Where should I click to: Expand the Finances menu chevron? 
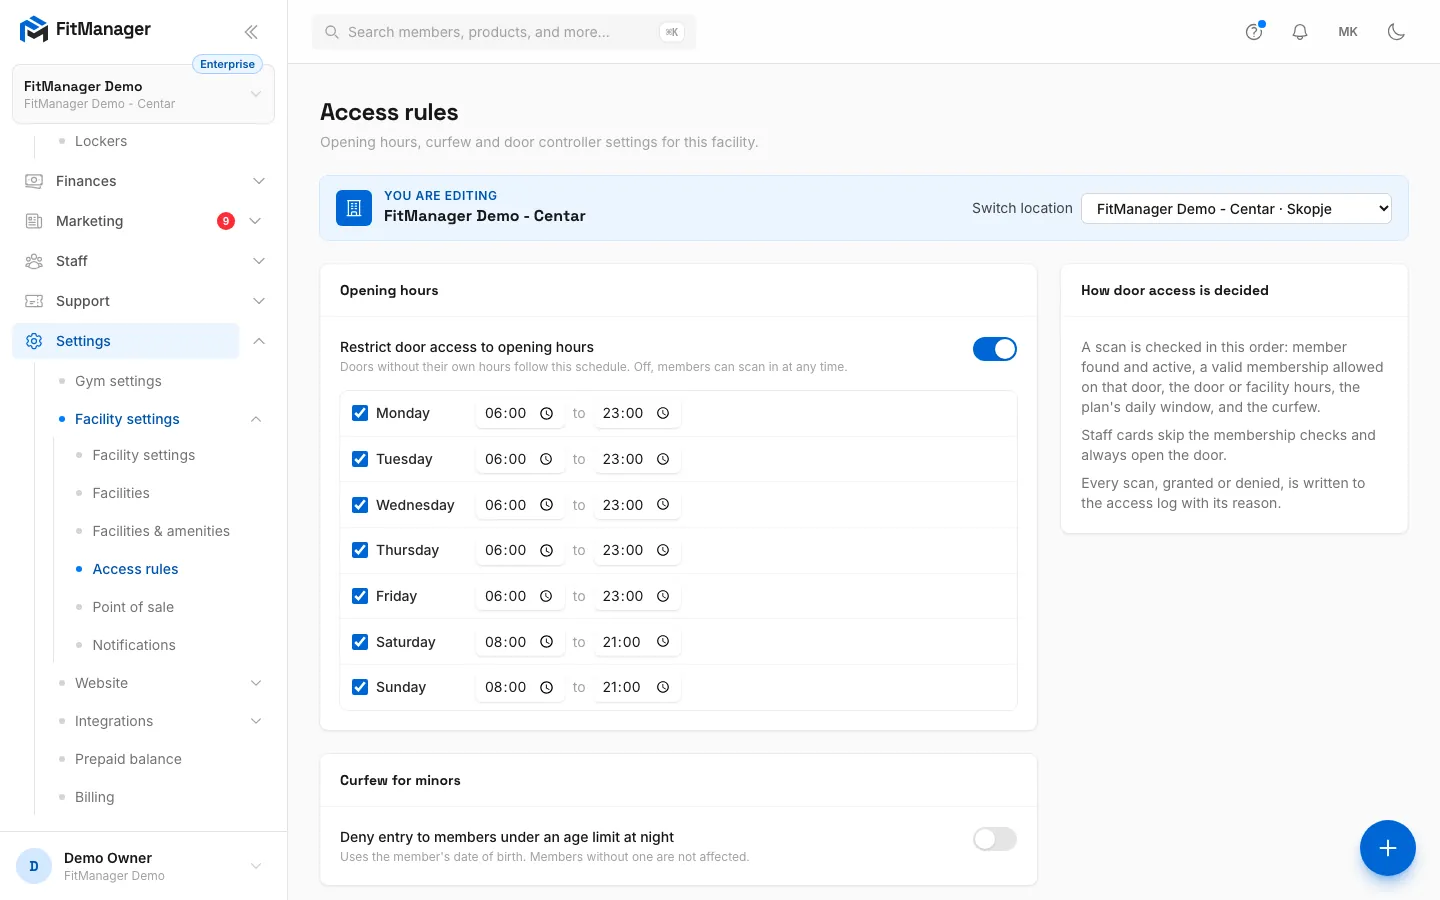(x=259, y=181)
